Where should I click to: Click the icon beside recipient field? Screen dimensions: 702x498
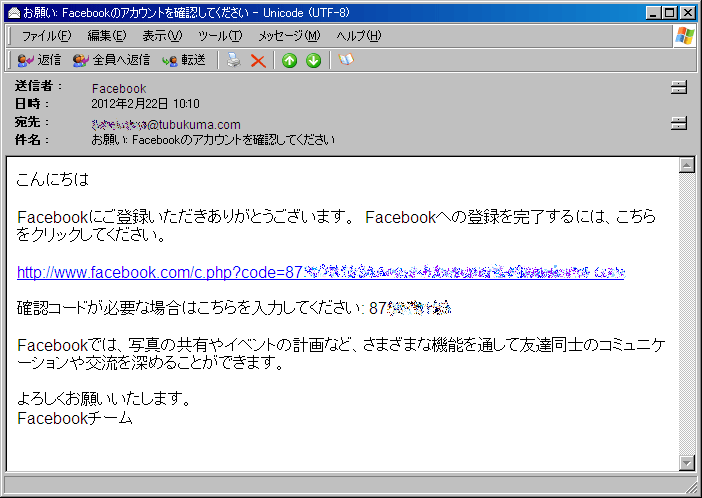679,123
